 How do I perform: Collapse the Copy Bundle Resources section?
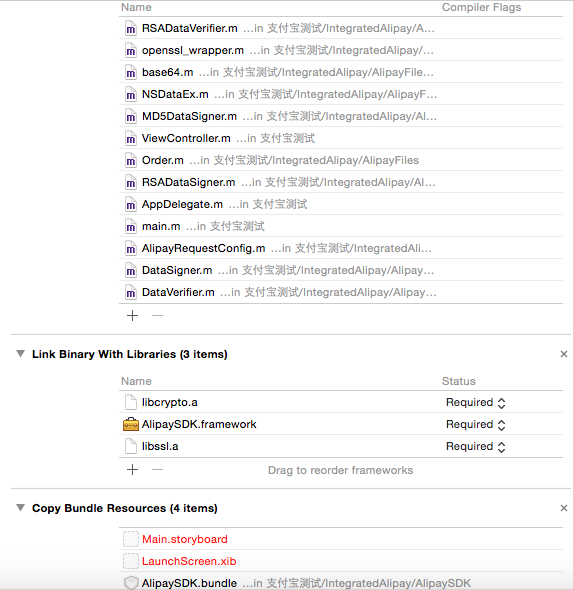click(x=21, y=508)
